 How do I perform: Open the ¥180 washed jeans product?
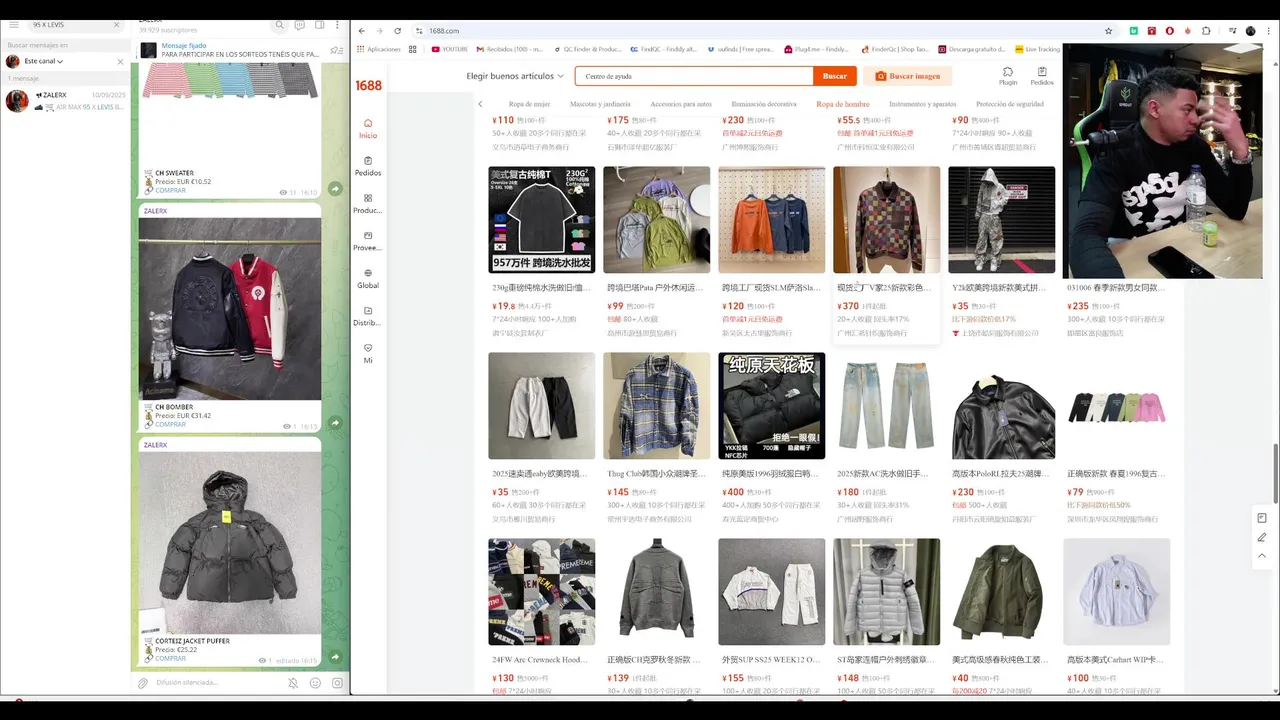(886, 438)
